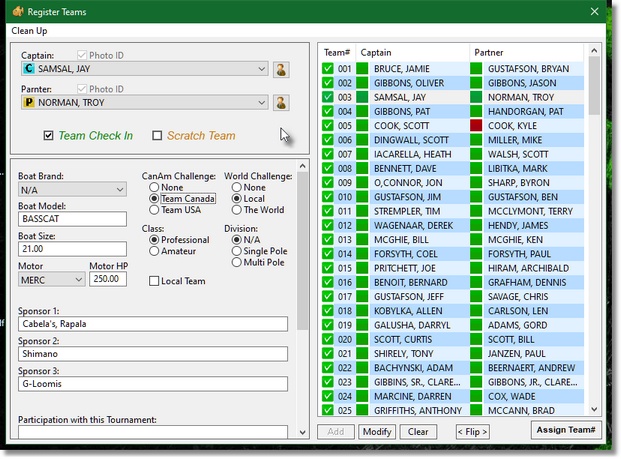Click the red status square for COOK, KYLE
This screenshot has height=459, width=621.
click(x=477, y=127)
